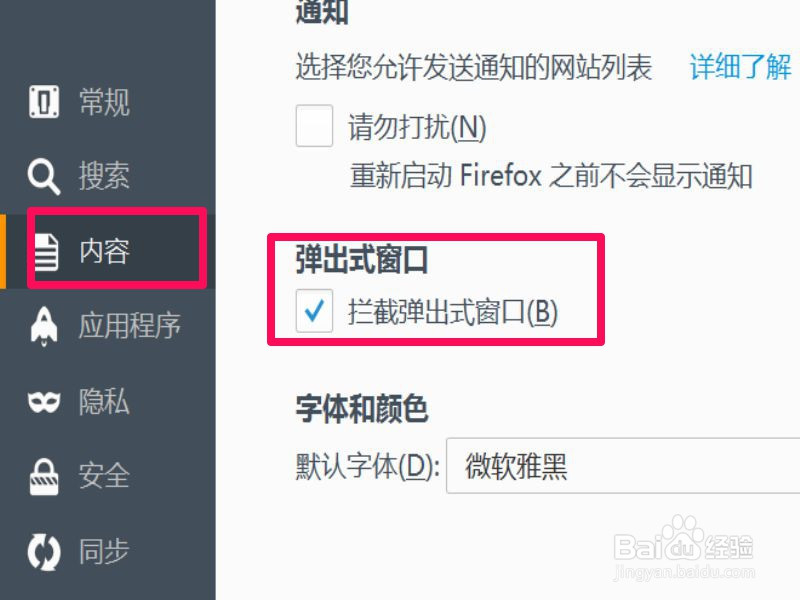Open the default font (微软雅黑) dropdown

point(623,465)
